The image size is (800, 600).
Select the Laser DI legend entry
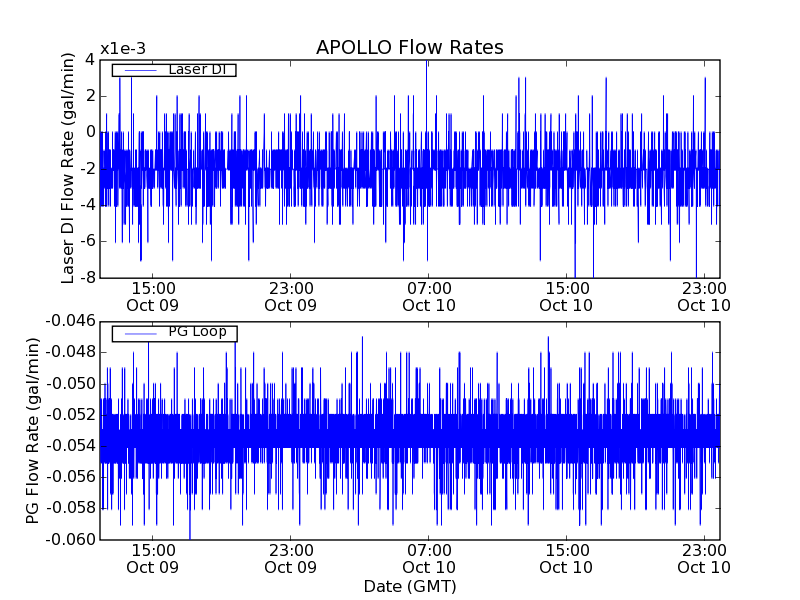coord(174,69)
